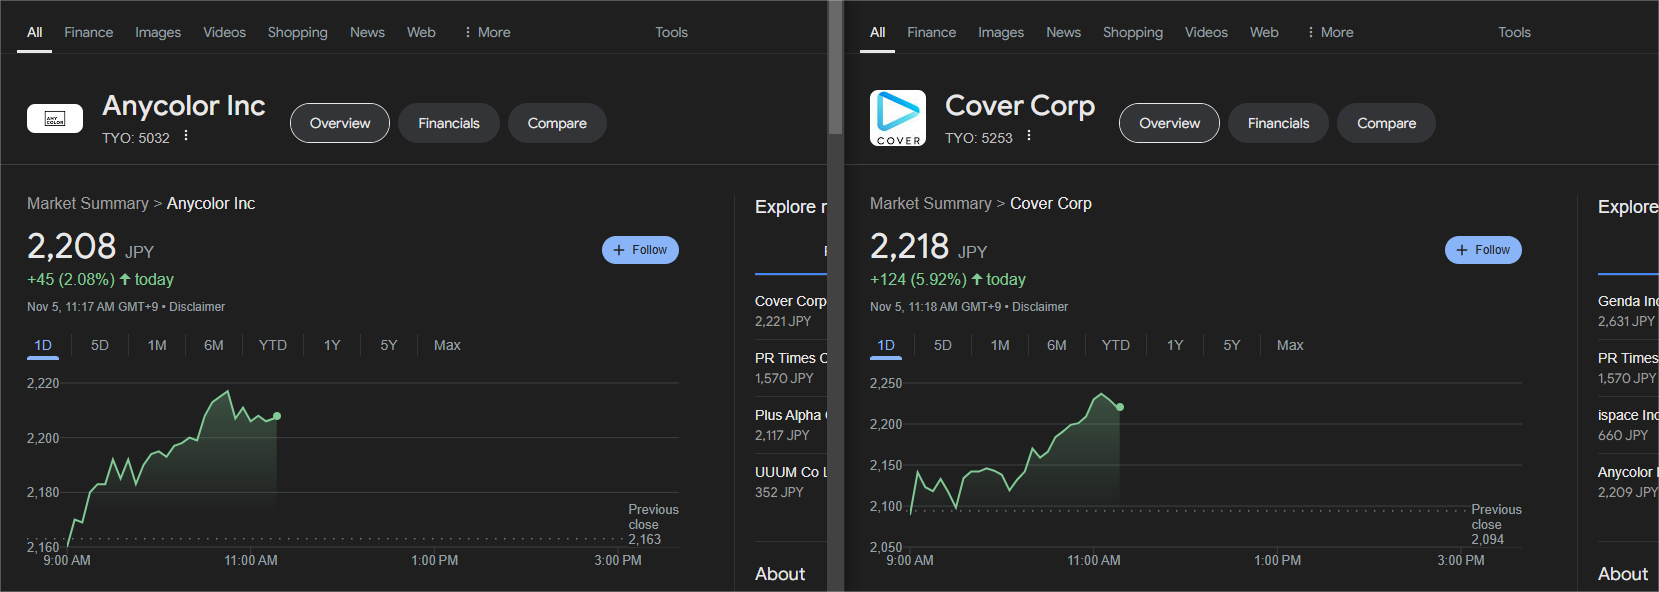
Task: Open ispace Inc related stock
Action: click(x=1628, y=424)
